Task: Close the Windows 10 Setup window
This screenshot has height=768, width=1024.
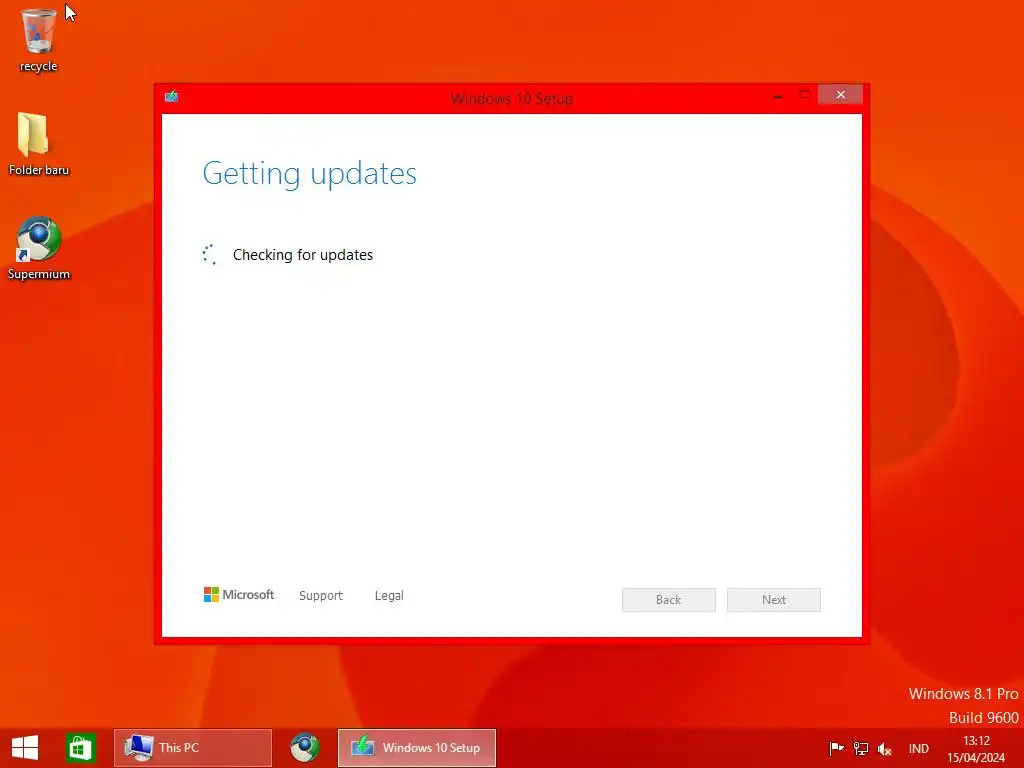Action: click(840, 95)
